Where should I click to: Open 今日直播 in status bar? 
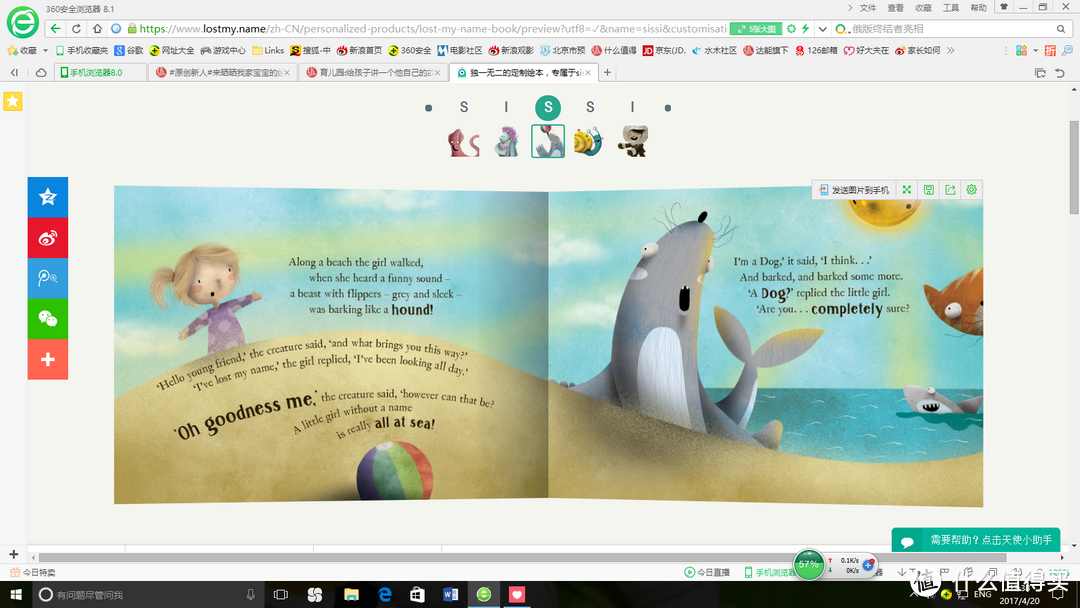[x=707, y=572]
